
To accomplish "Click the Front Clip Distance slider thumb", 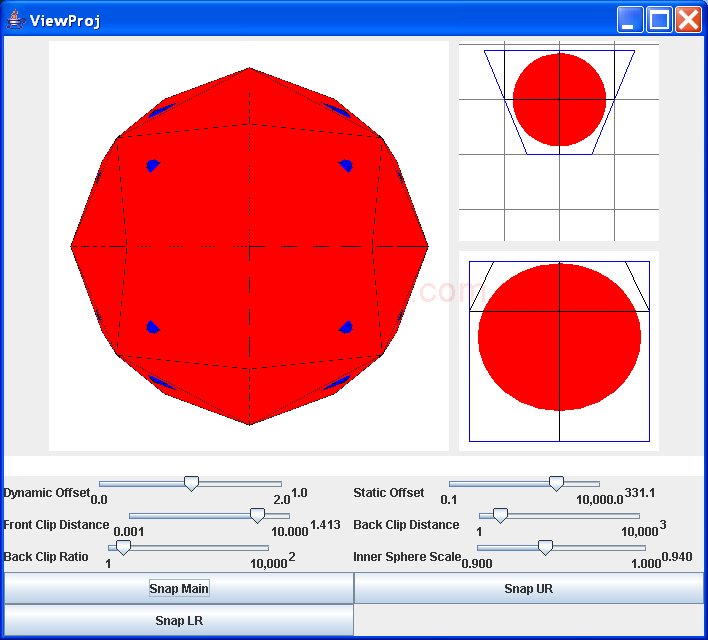I will click(257, 515).
